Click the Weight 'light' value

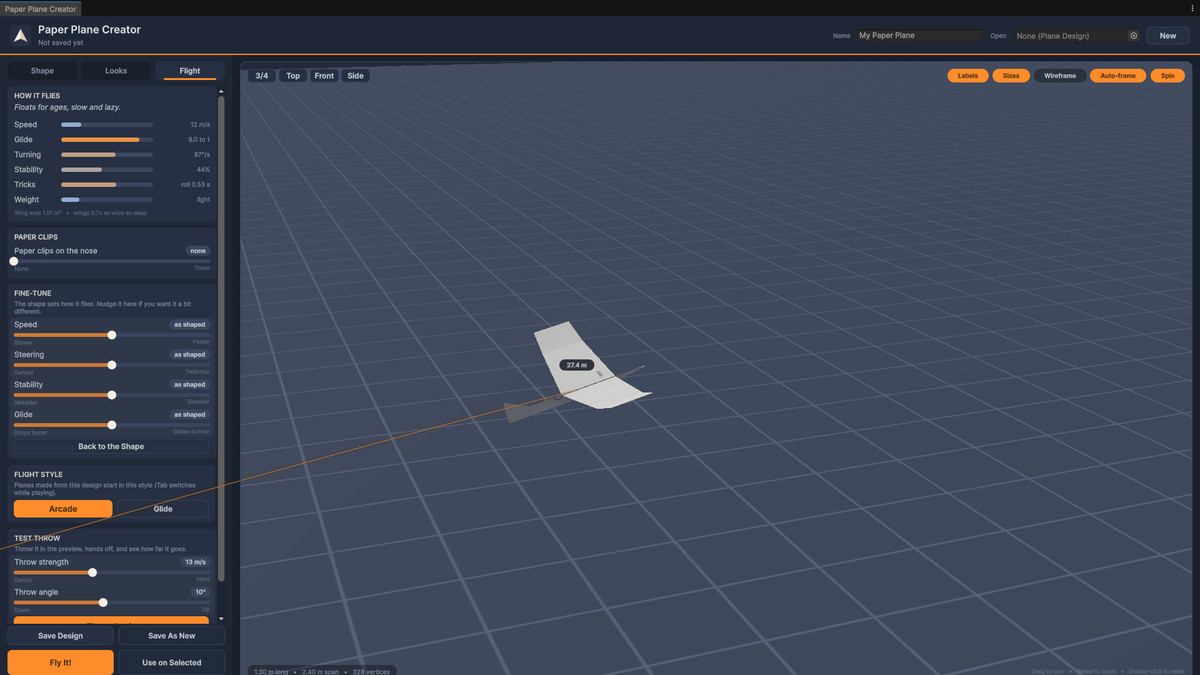[203, 200]
